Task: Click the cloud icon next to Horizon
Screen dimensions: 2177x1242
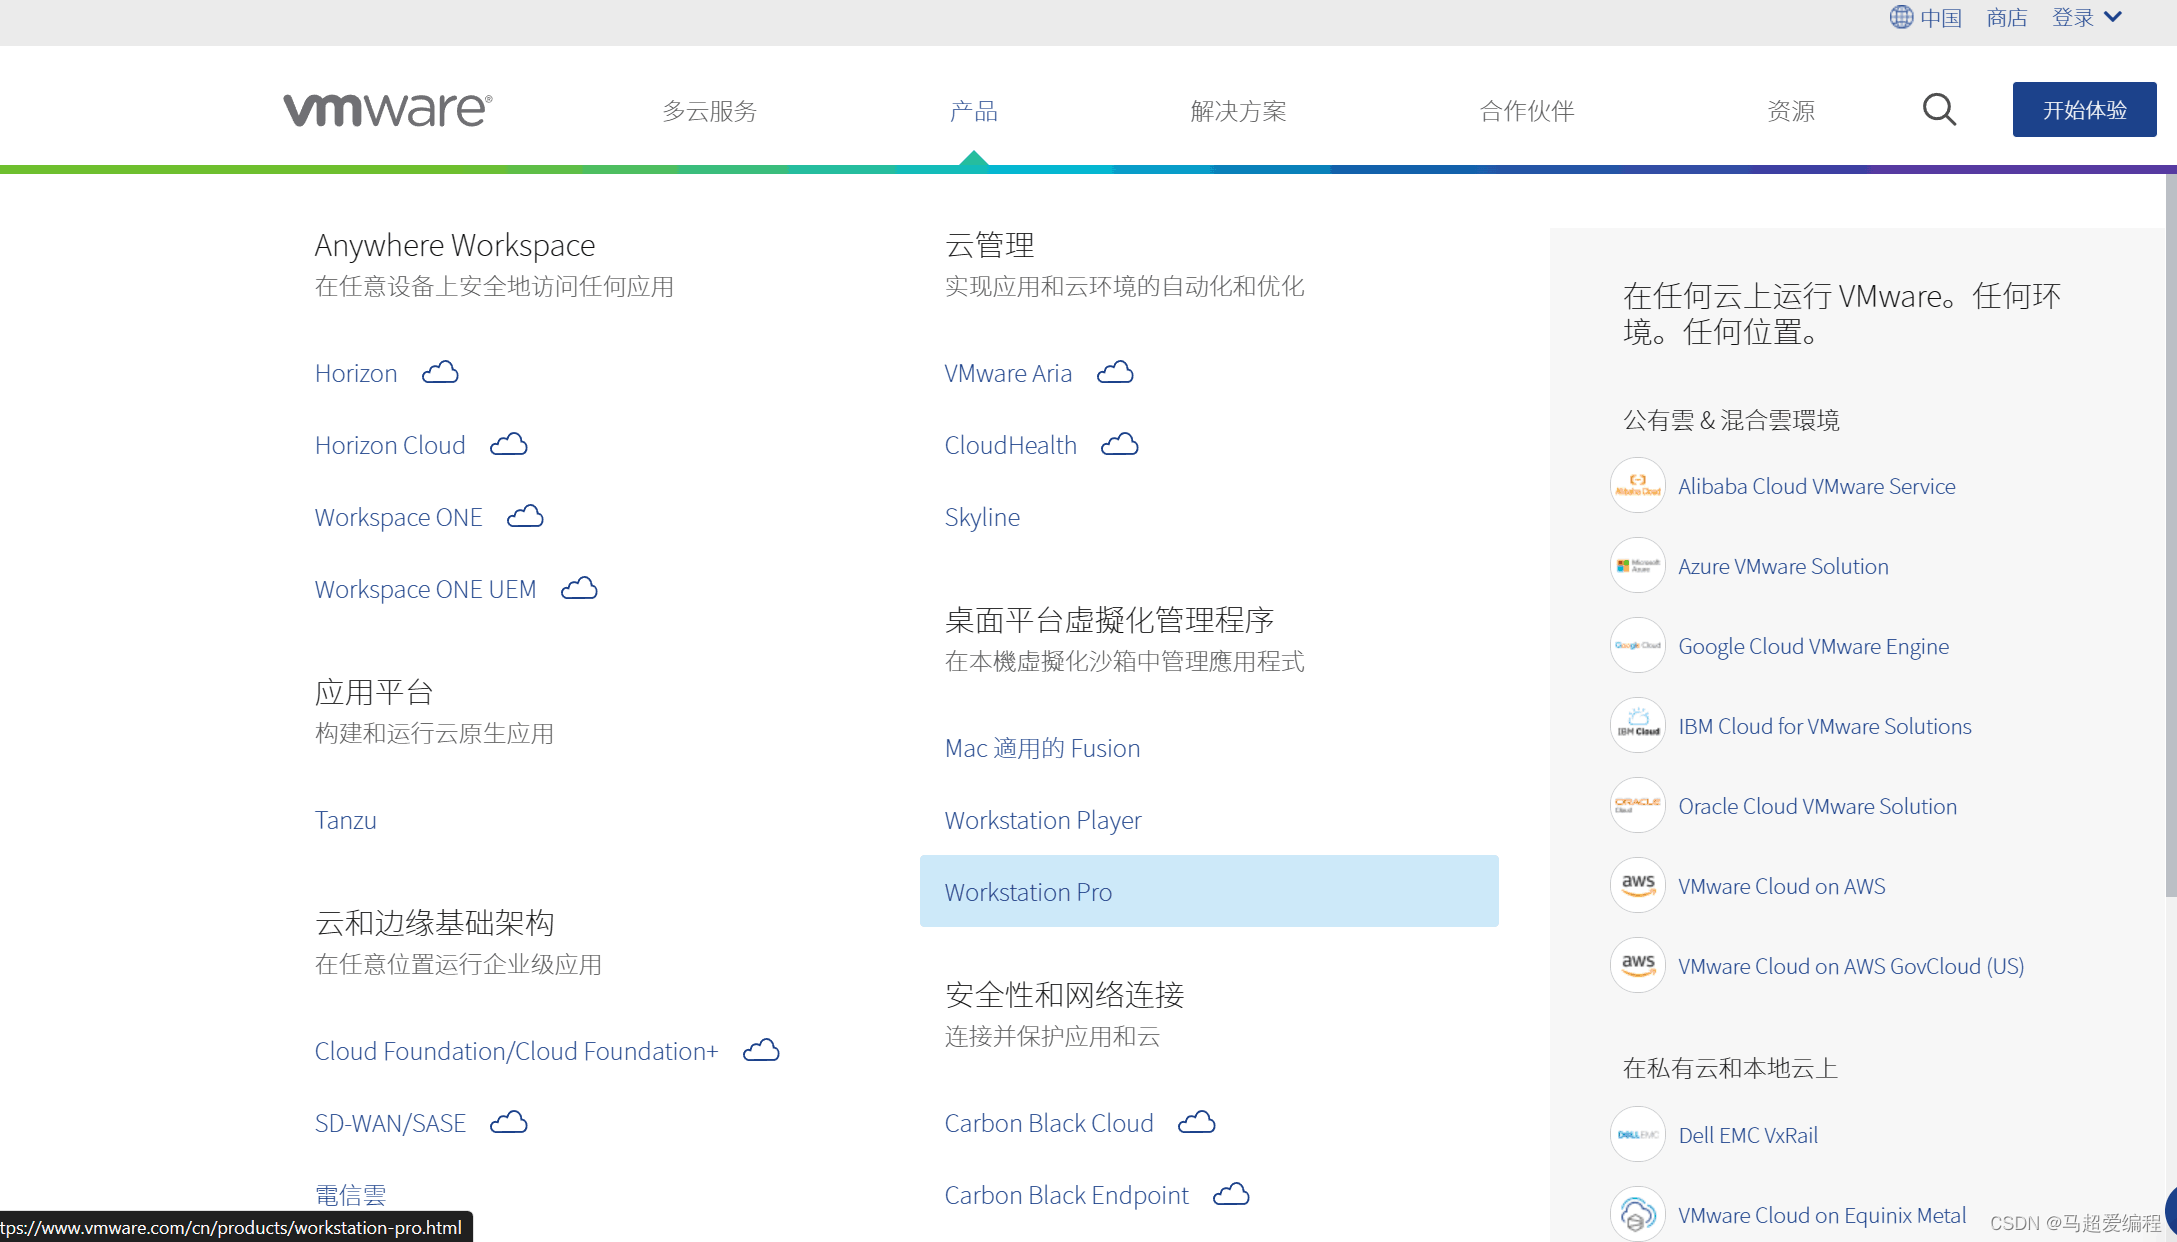Action: pyautogui.click(x=439, y=371)
